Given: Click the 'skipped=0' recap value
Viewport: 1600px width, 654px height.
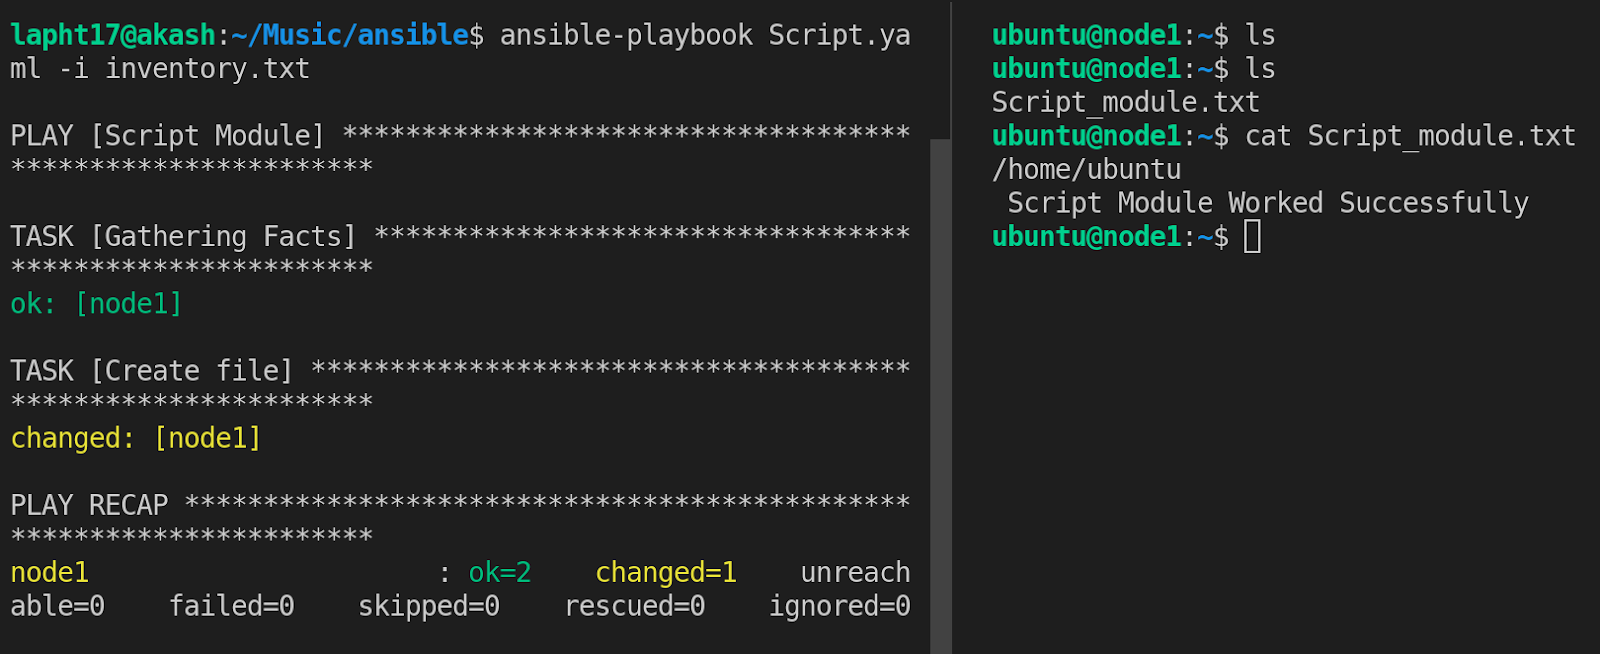Looking at the screenshot, I should pos(429,606).
